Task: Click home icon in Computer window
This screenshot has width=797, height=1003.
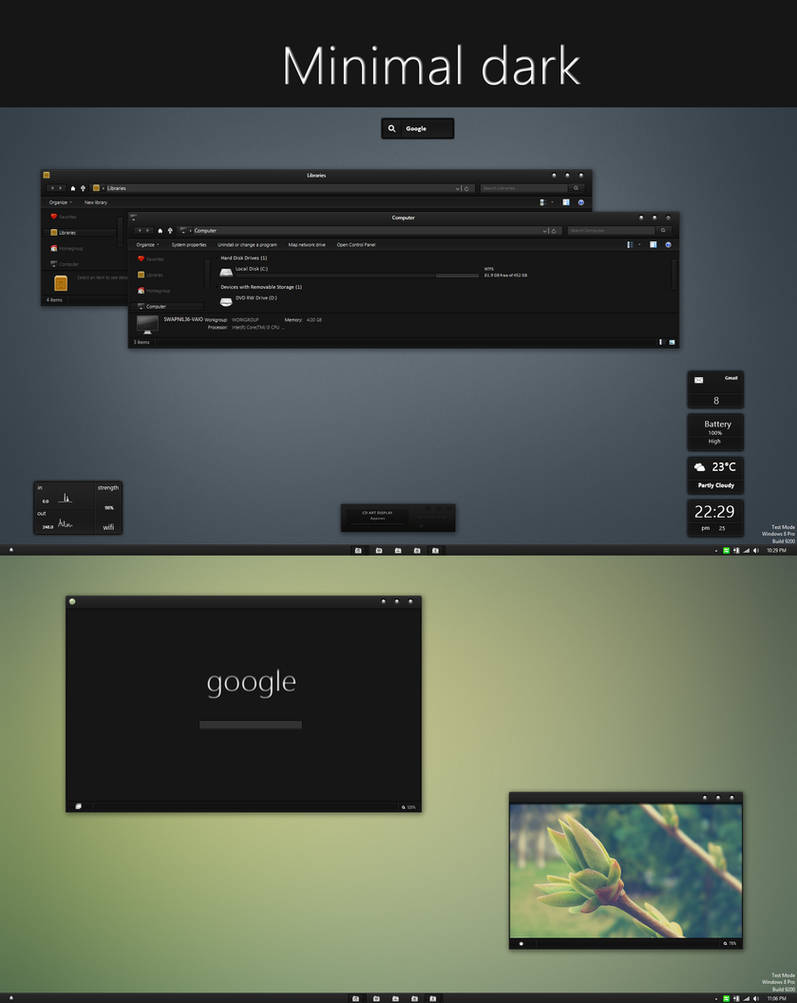Action: (160, 230)
